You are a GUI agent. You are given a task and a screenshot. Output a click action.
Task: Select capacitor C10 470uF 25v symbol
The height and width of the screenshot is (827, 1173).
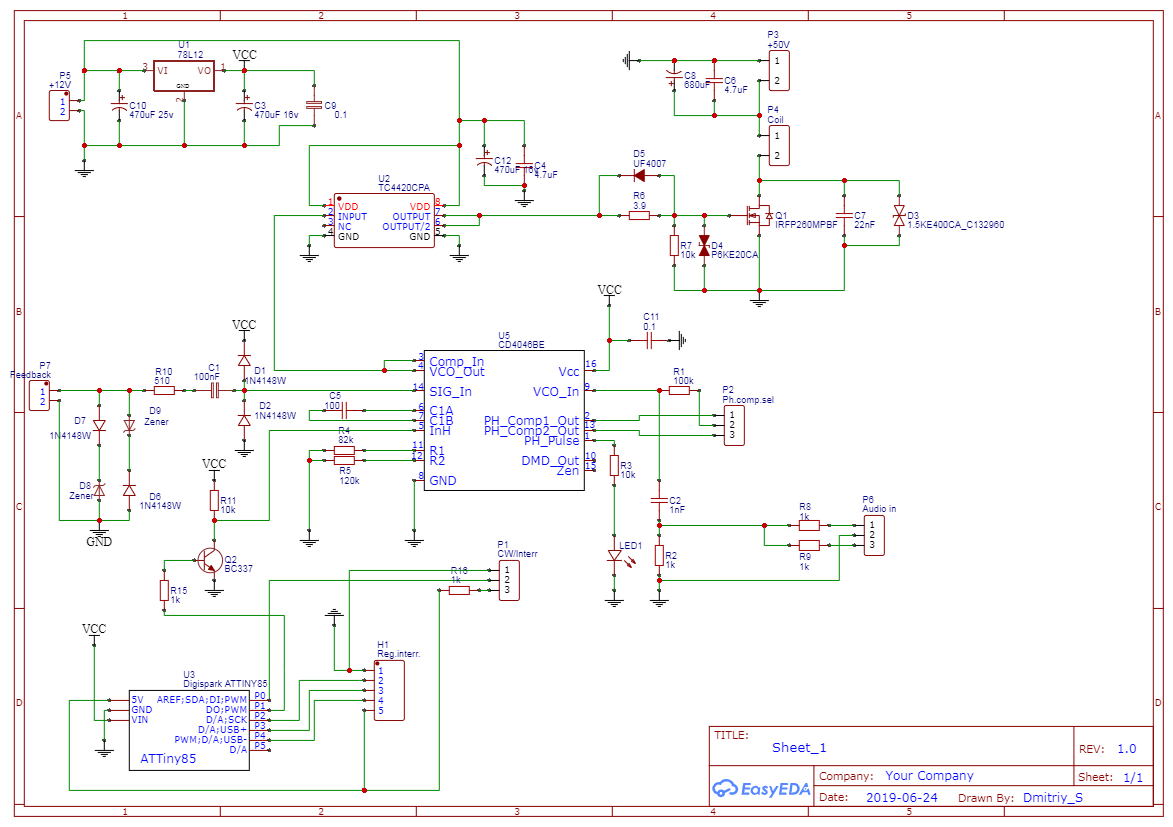click(x=119, y=106)
